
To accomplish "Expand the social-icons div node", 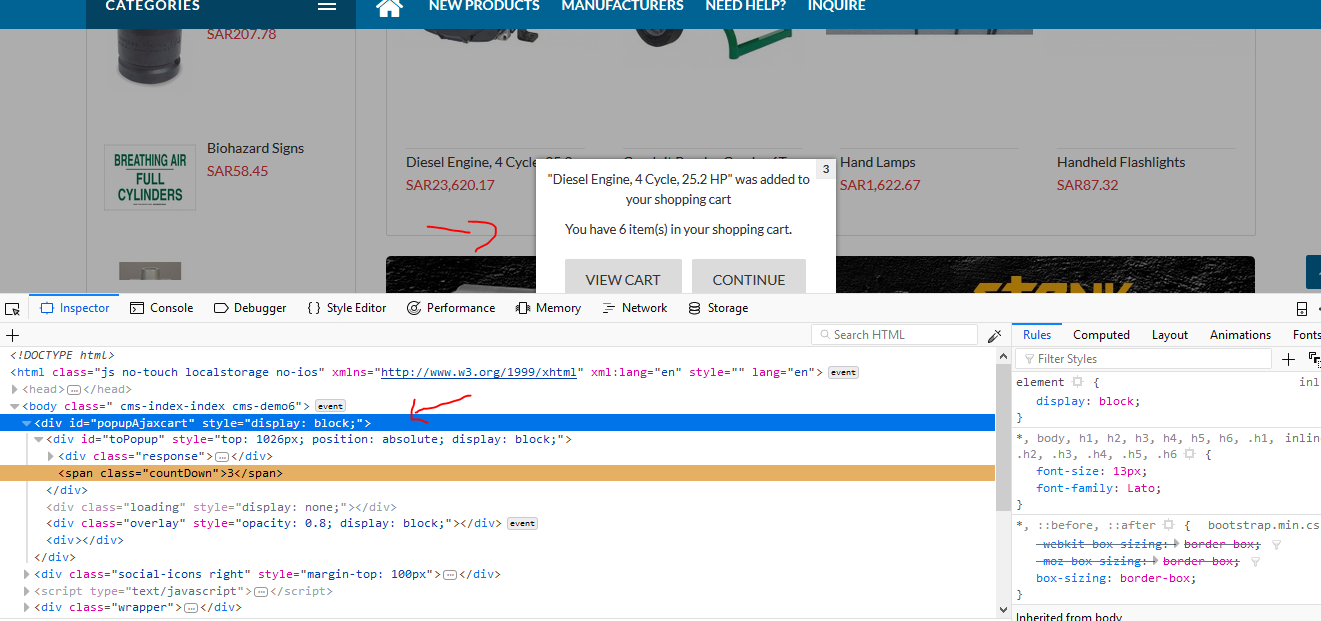I will (27, 574).
